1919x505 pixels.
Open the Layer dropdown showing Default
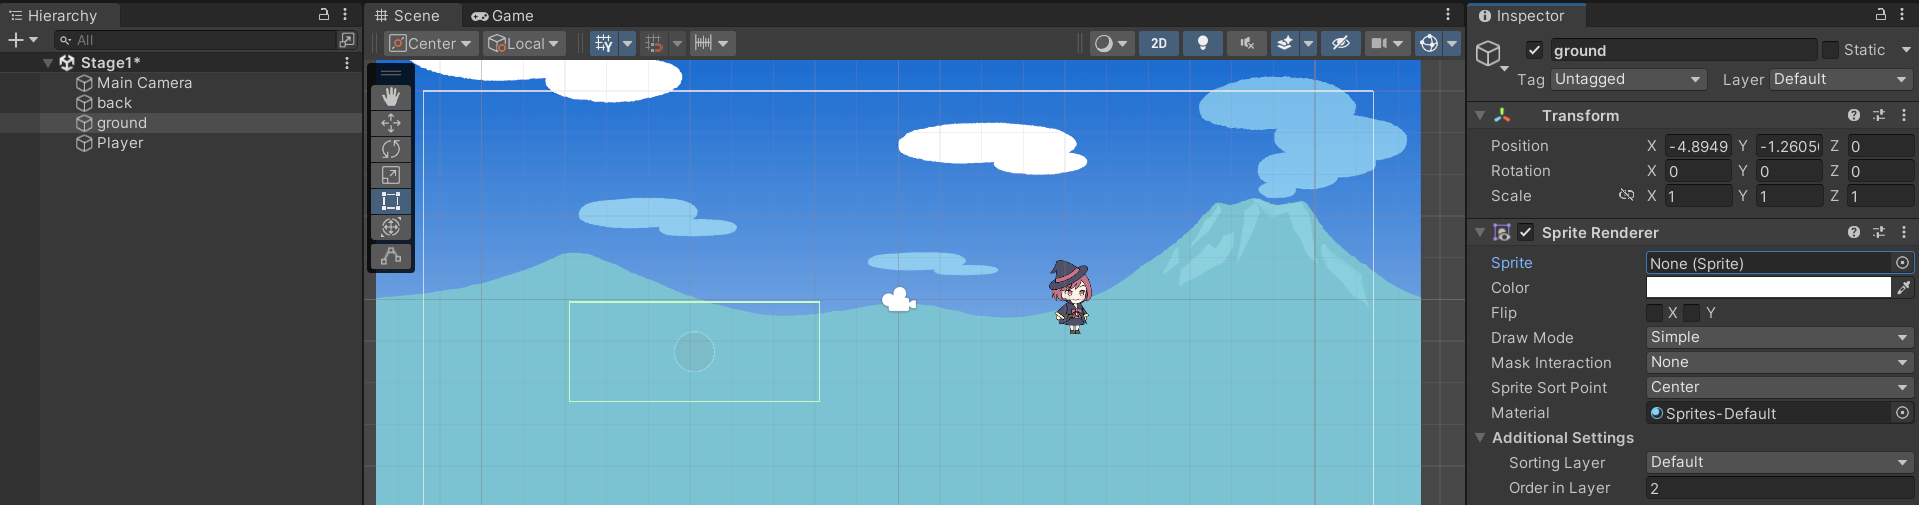(1842, 79)
